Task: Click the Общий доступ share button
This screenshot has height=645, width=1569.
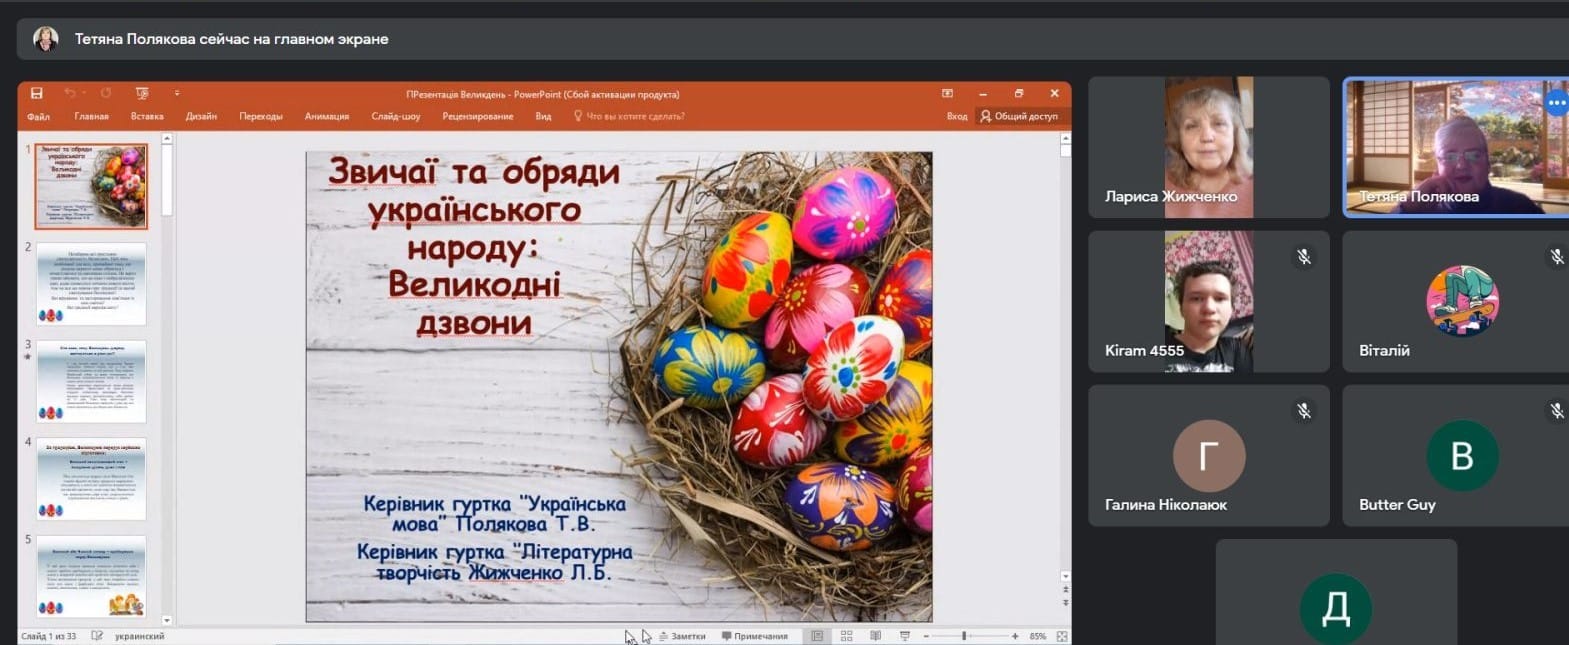Action: coord(1019,116)
